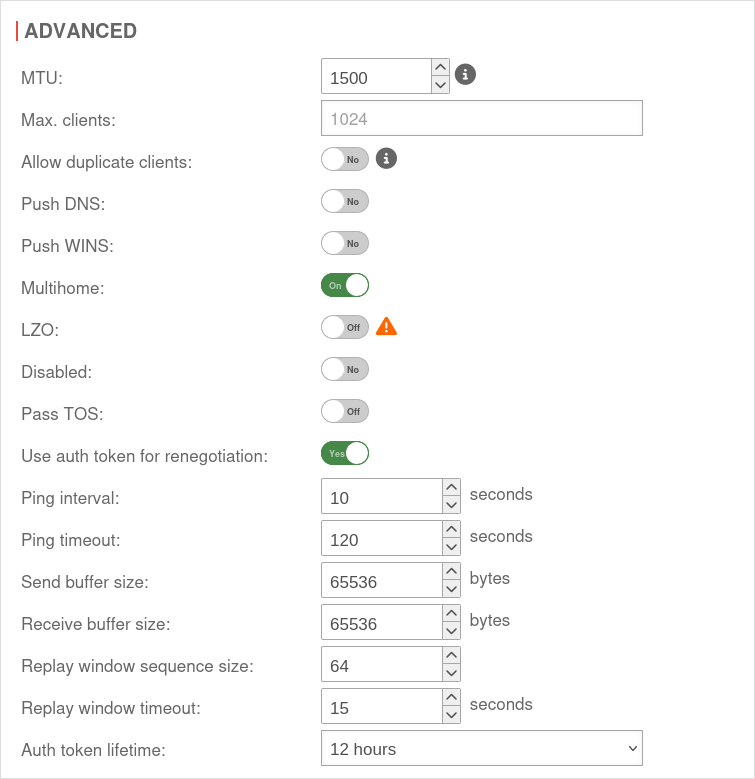Switch on the Pass TOS toggle
The image size is (755, 779).
345,411
